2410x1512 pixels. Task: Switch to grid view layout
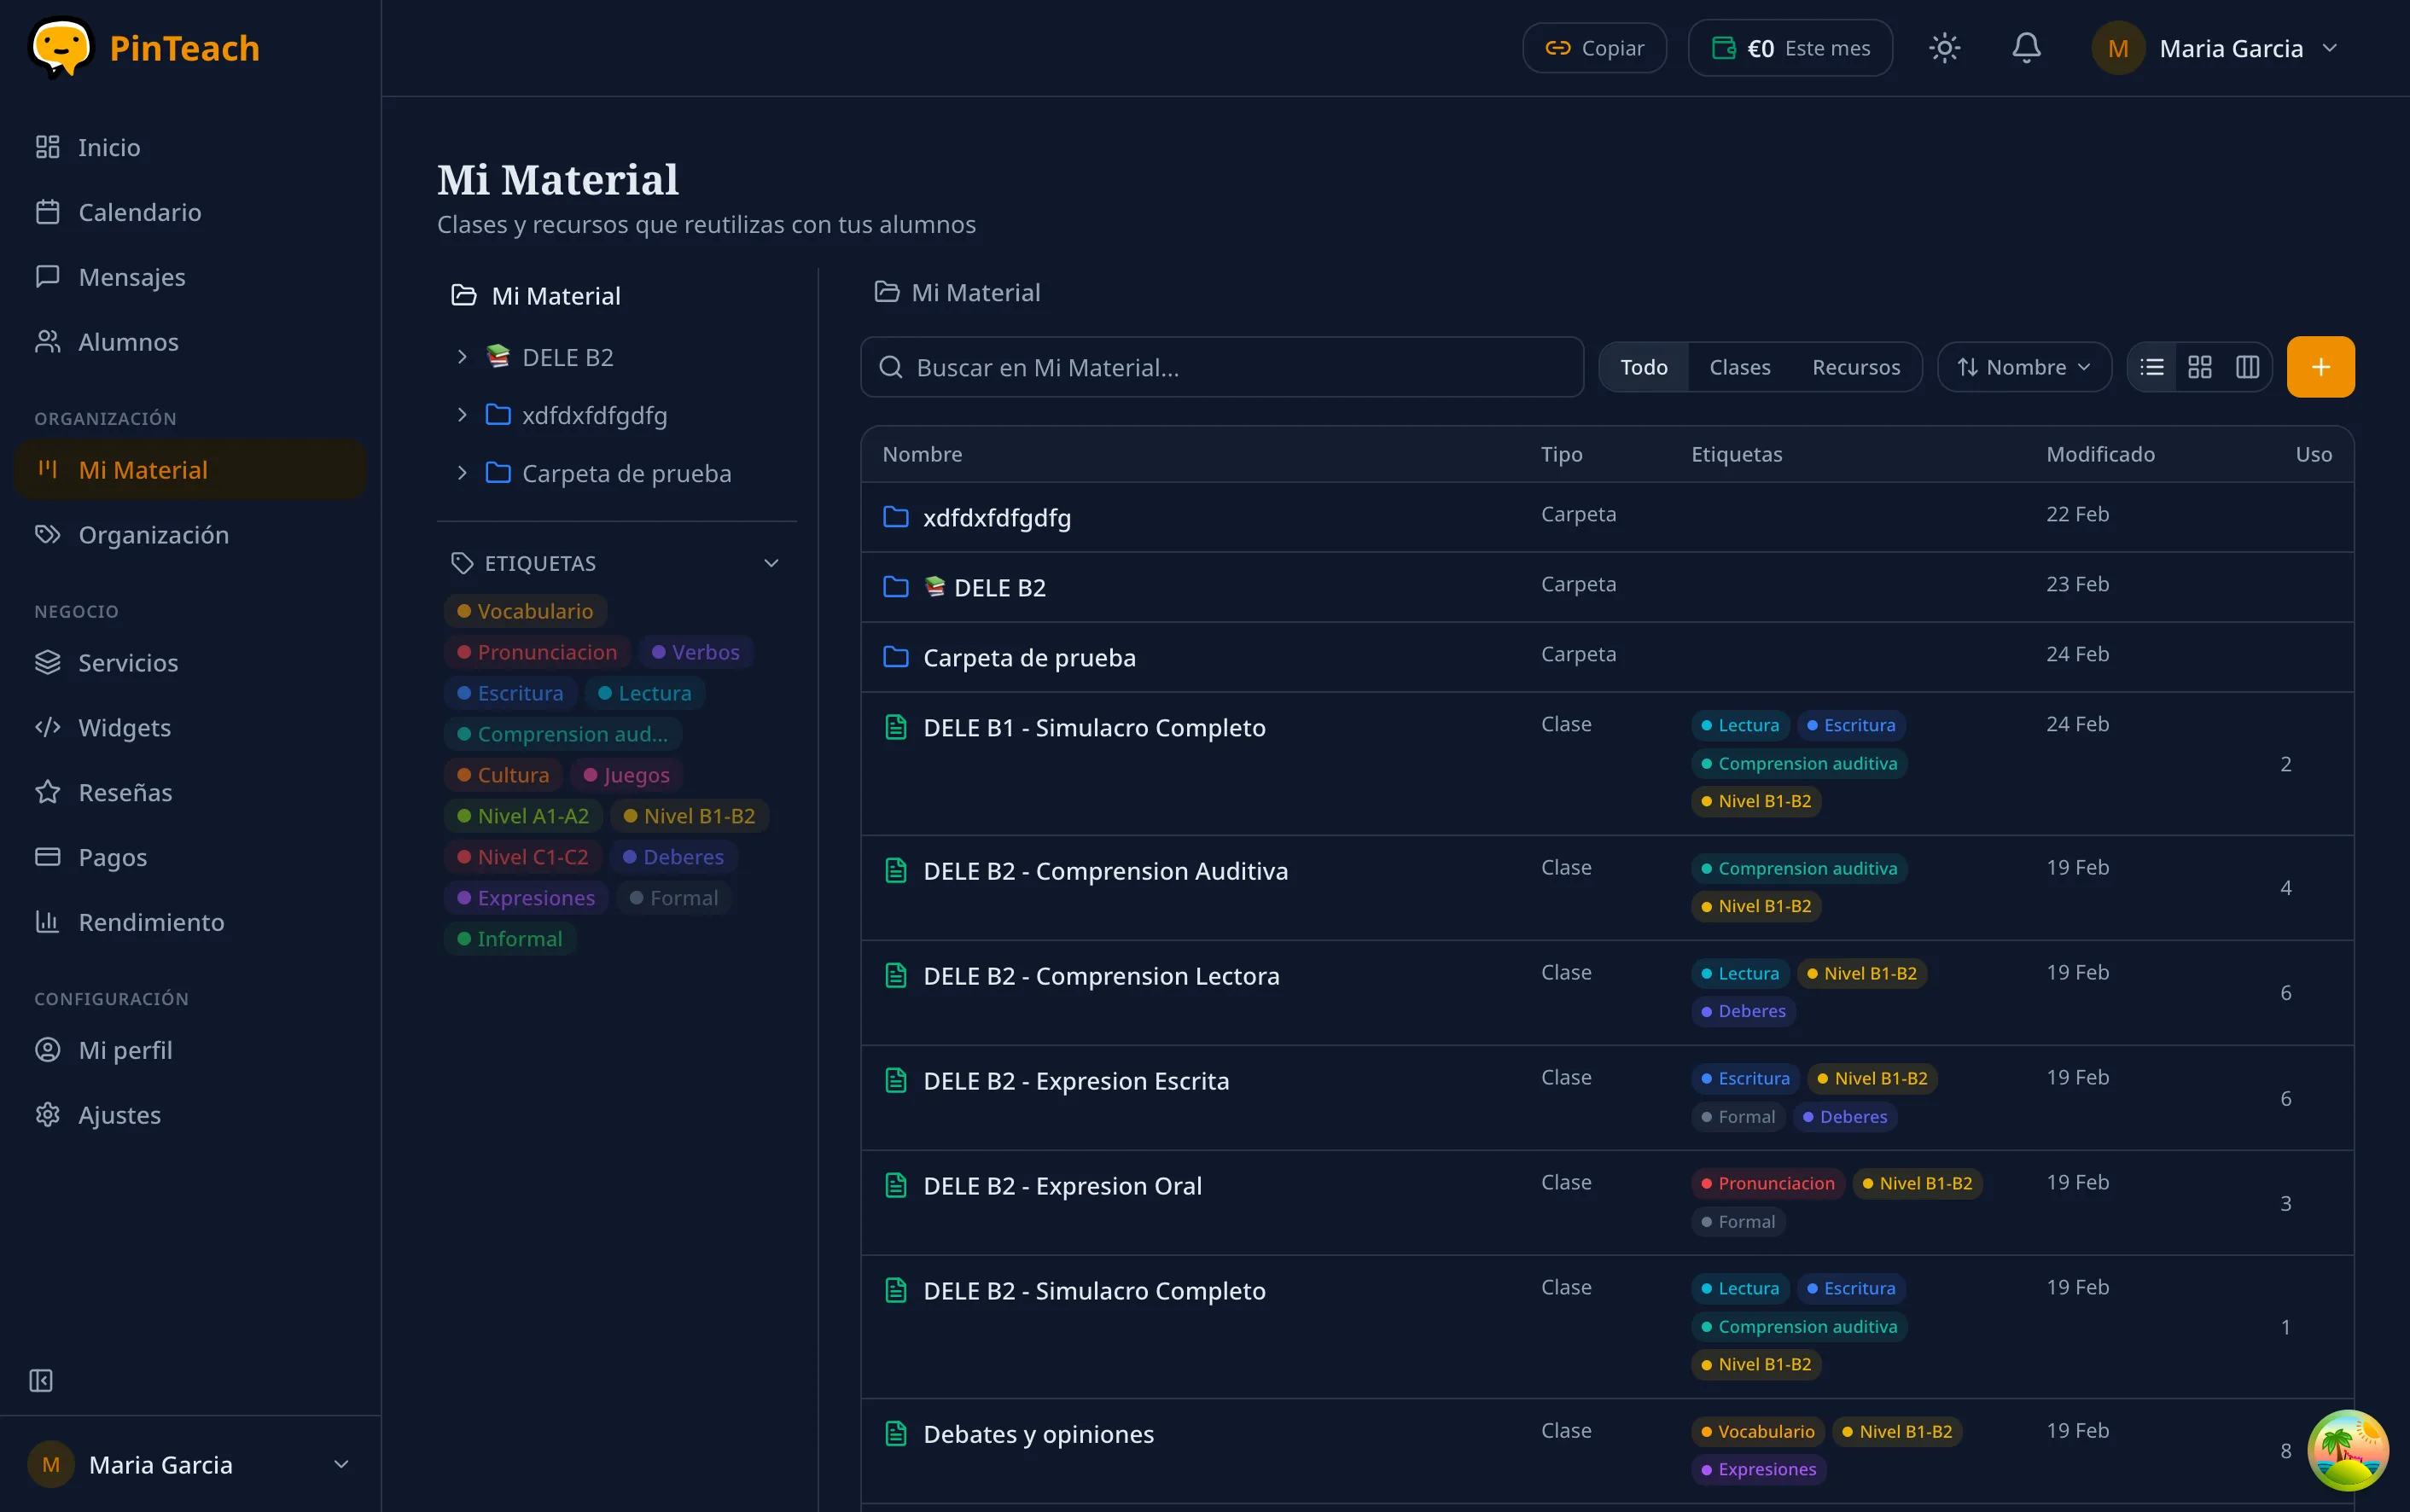pyautogui.click(x=2200, y=366)
